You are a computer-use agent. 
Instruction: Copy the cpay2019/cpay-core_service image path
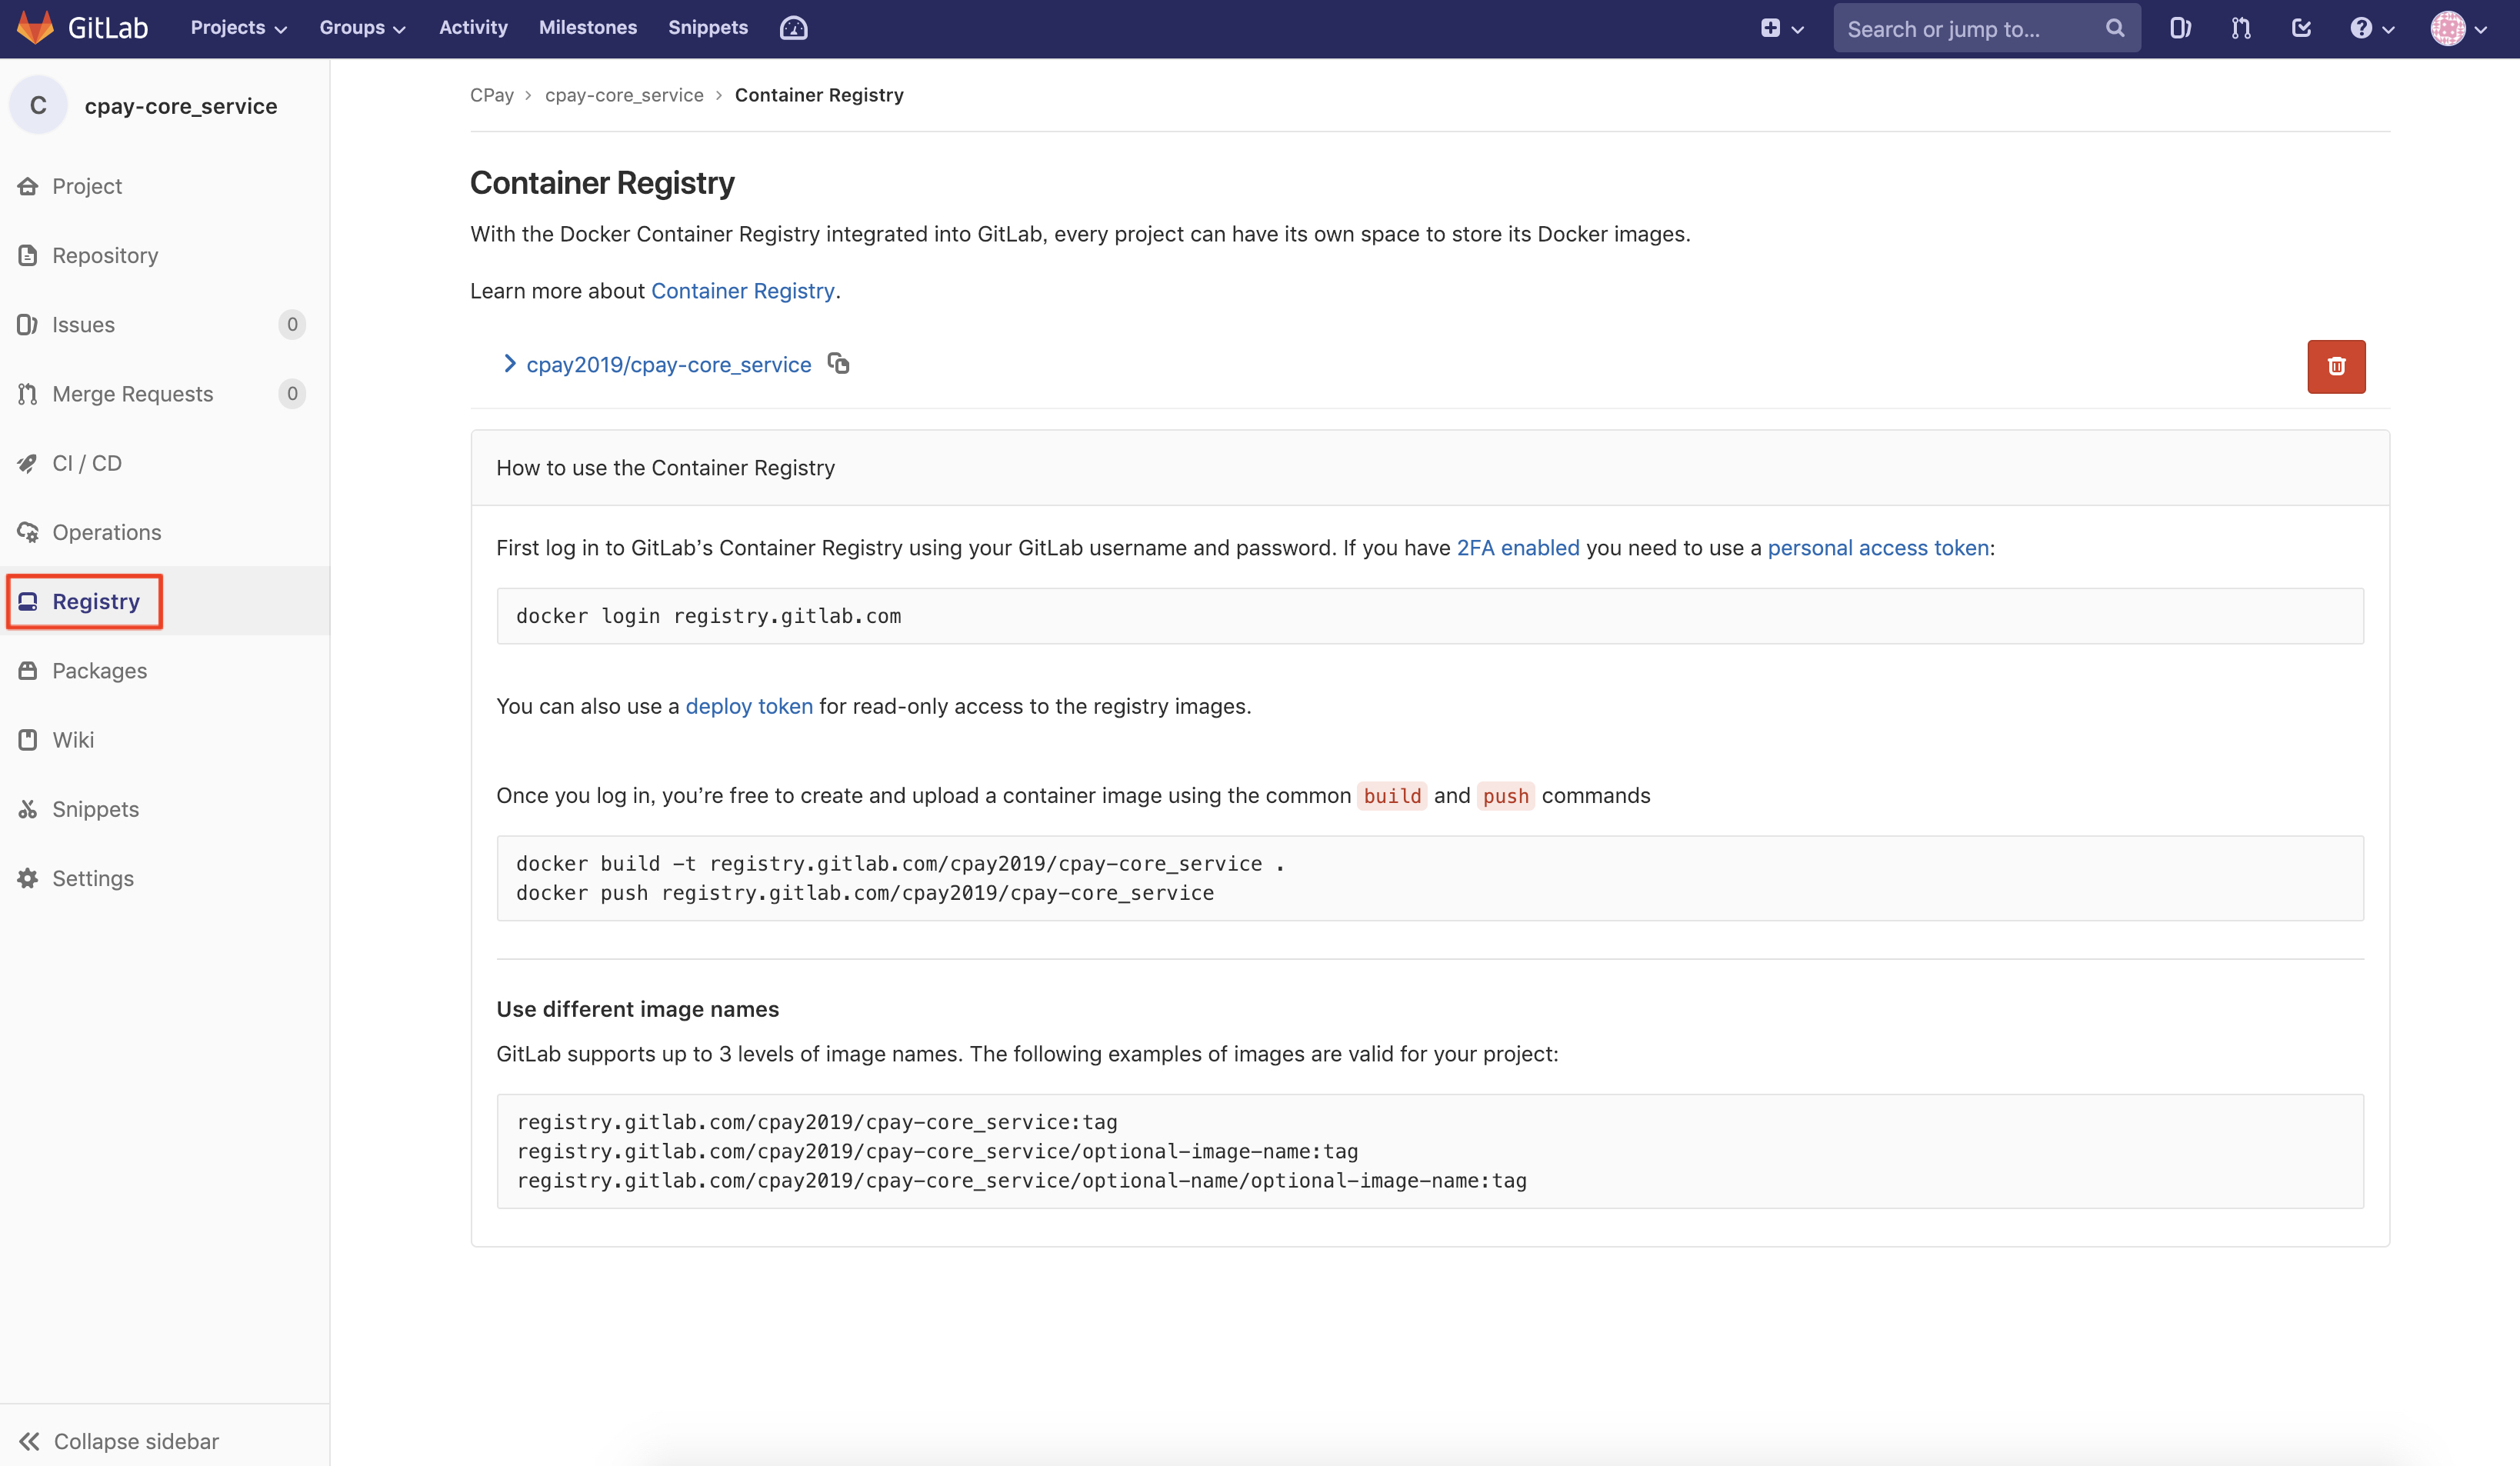pos(838,364)
